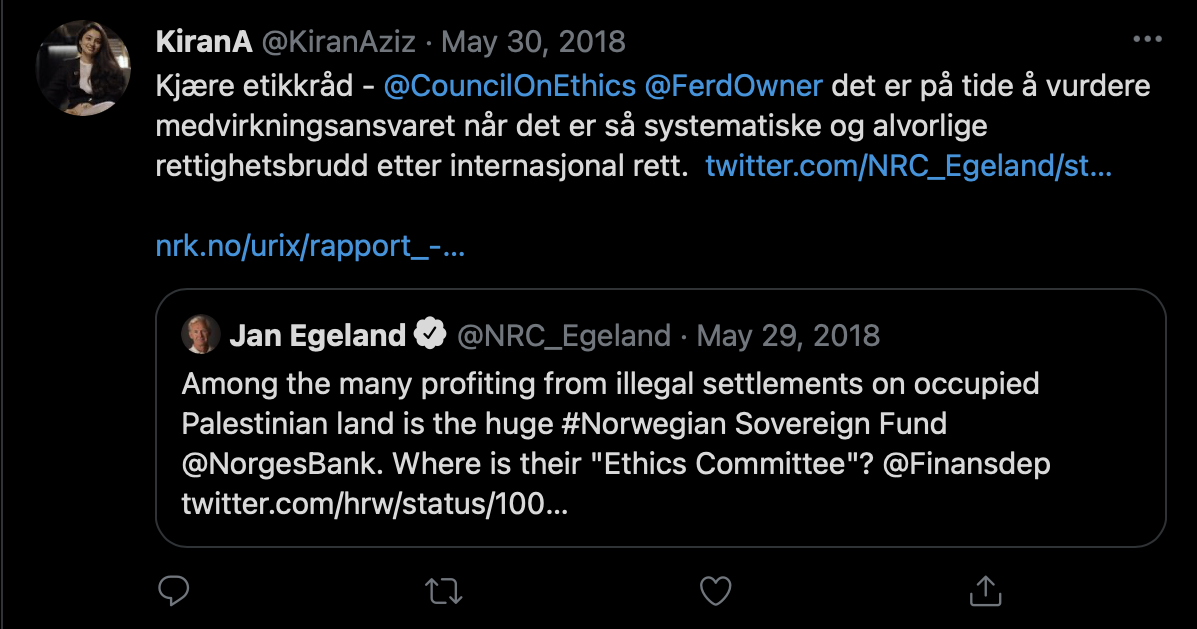Click the @KiranAziz handle
The height and width of the screenshot is (629, 1197).
343,42
